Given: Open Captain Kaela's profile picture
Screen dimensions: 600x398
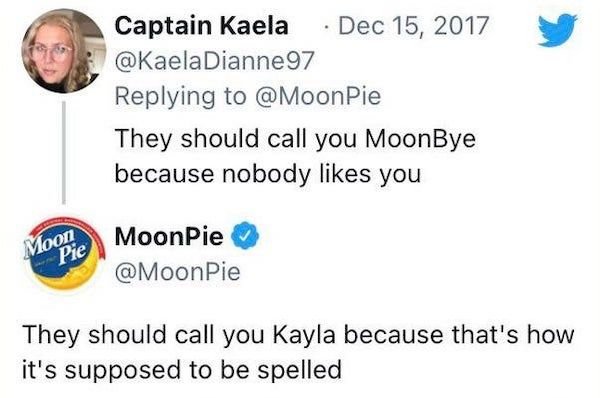Looking at the screenshot, I should pos(64,51).
